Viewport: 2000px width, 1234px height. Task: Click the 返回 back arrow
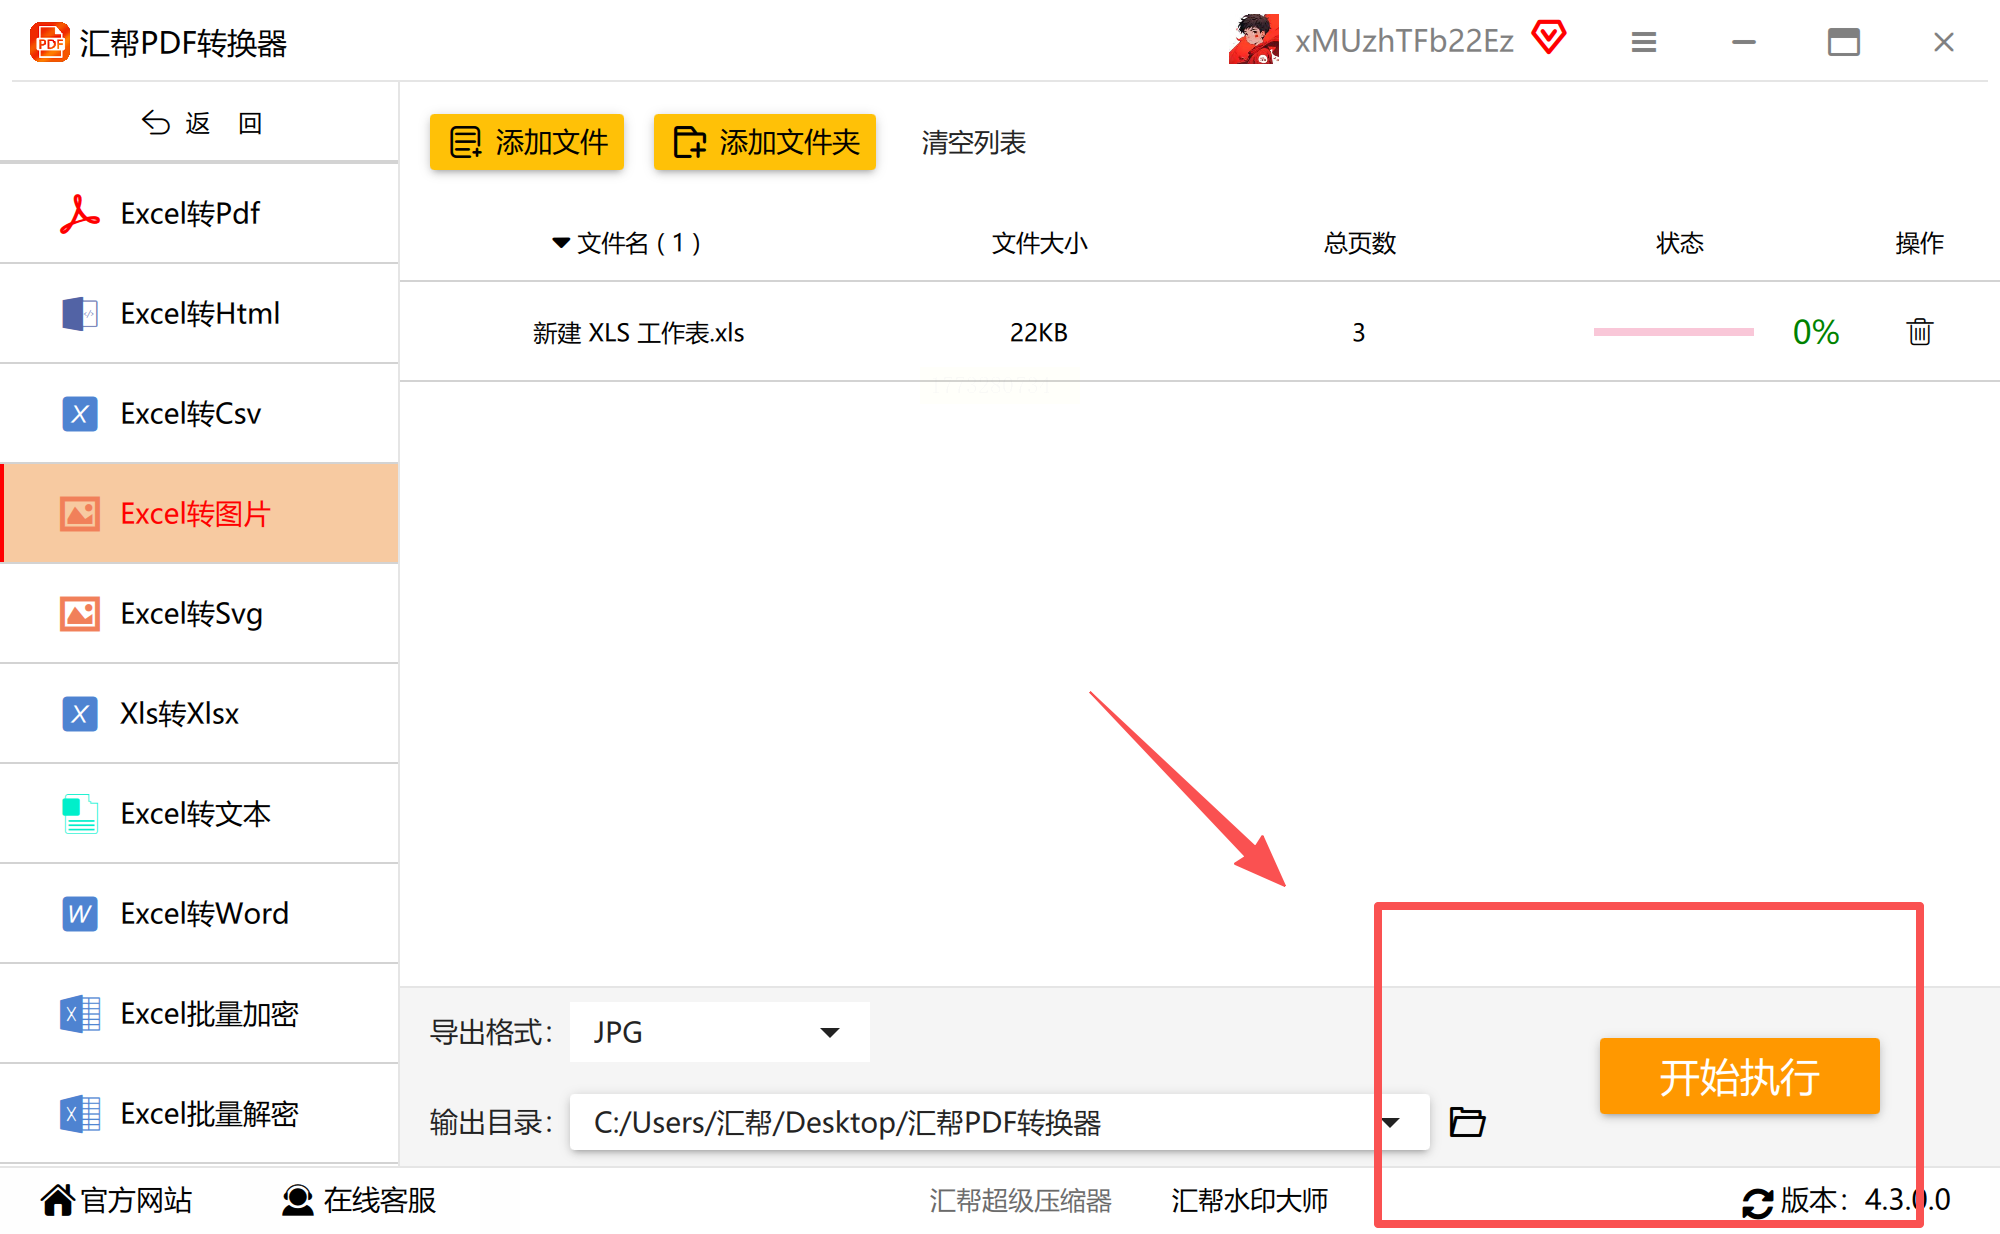156,123
